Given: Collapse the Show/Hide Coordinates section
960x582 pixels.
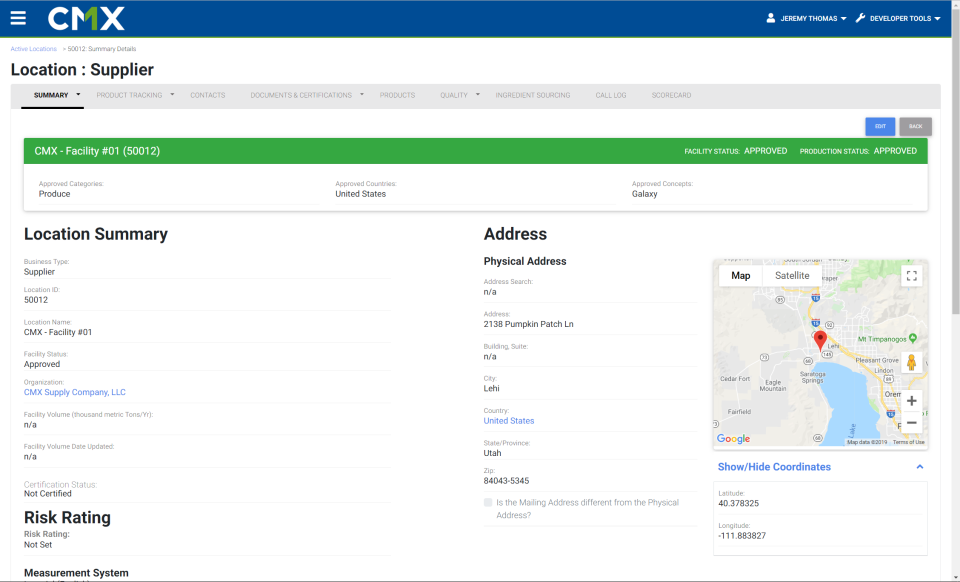Looking at the screenshot, I should click(x=920, y=466).
